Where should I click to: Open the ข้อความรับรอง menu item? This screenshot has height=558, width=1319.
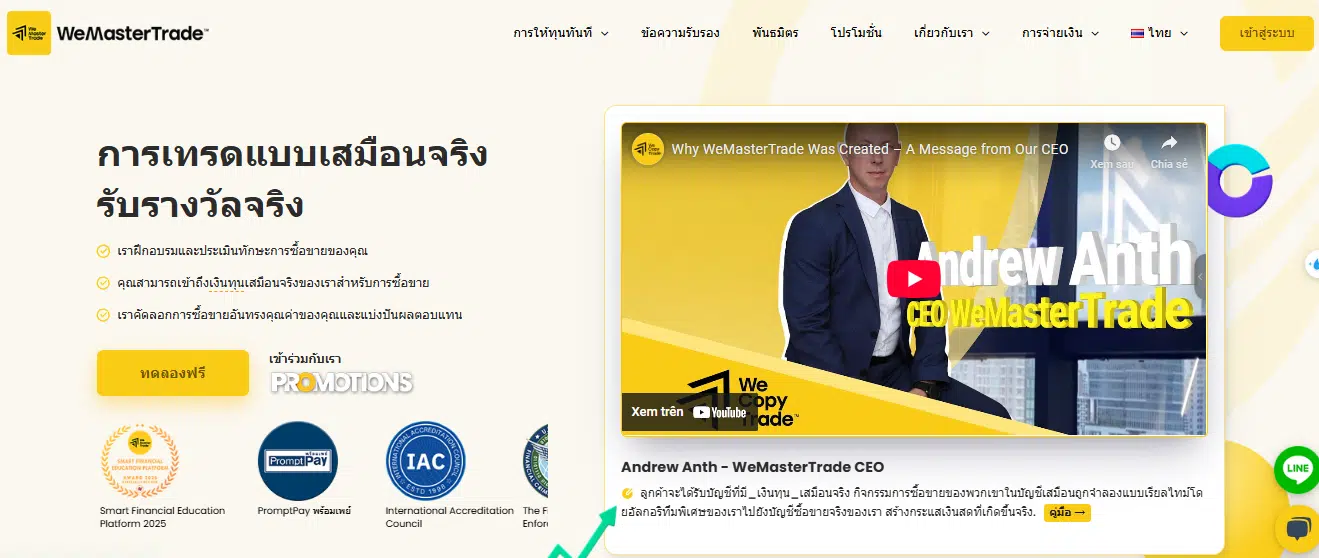pos(680,33)
